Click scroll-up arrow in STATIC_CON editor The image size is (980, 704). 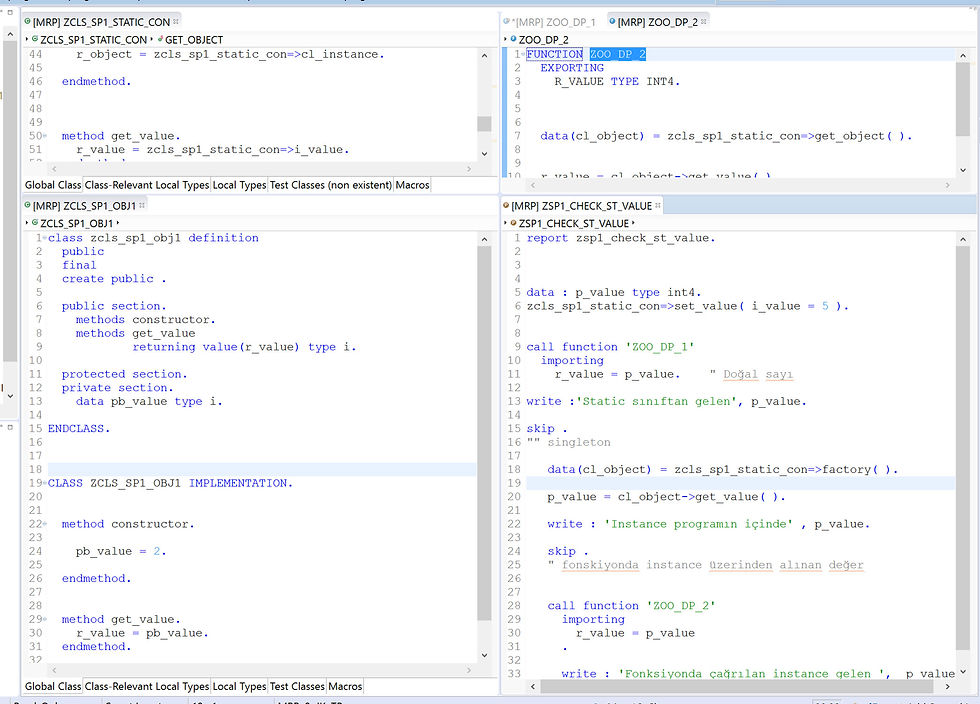(x=484, y=56)
